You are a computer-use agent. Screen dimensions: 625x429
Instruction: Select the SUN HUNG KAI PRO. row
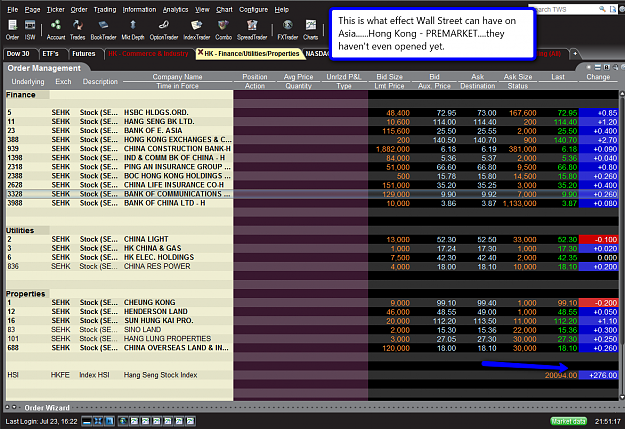[x=312, y=321]
